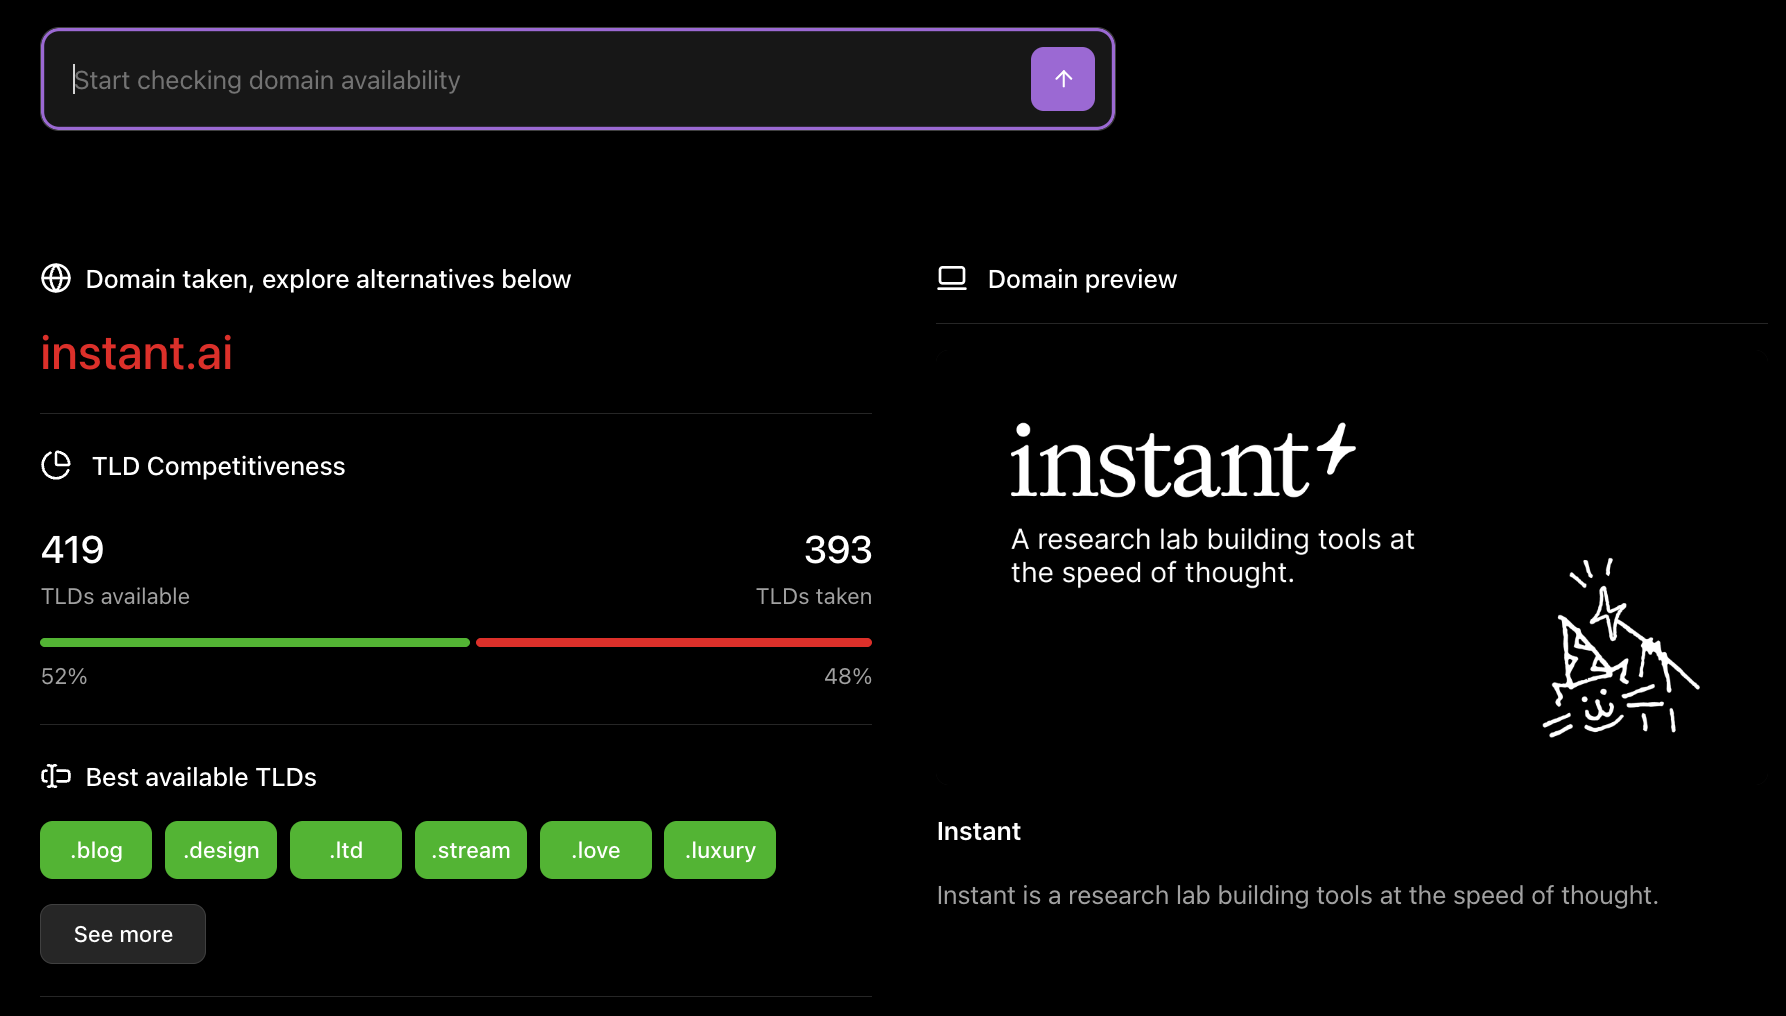Image resolution: width=1786 pixels, height=1016 pixels.
Task: Click the laptop icon beside Domain preview
Action: pos(952,278)
